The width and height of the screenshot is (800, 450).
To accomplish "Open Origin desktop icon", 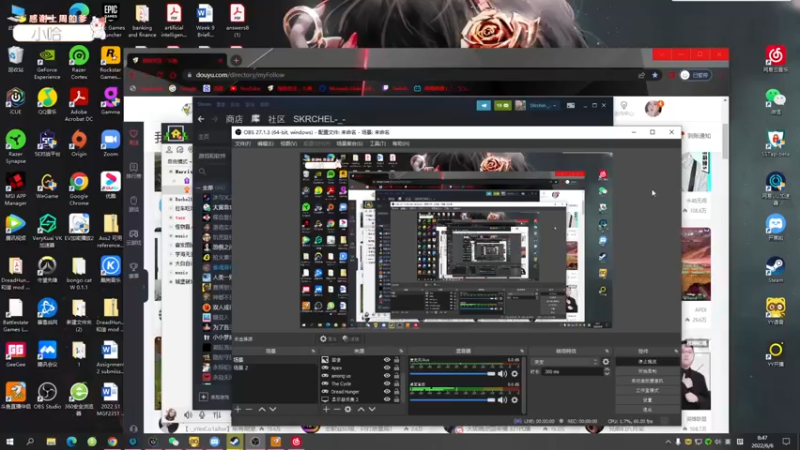I will pos(79,144).
